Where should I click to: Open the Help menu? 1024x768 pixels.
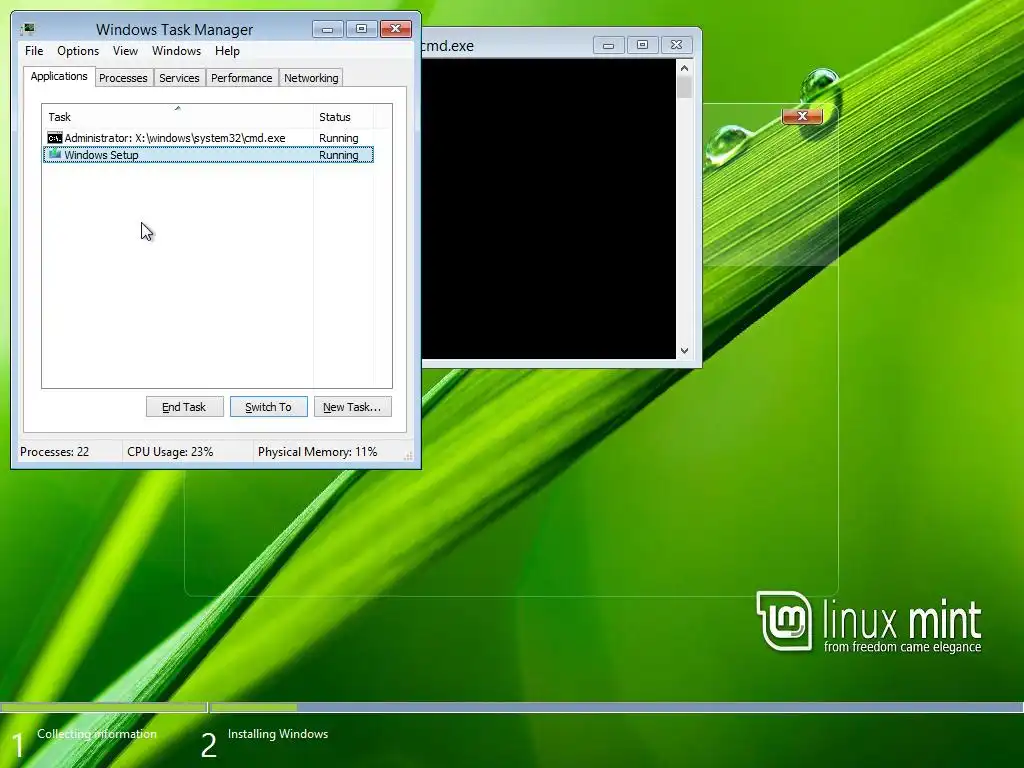tap(227, 51)
